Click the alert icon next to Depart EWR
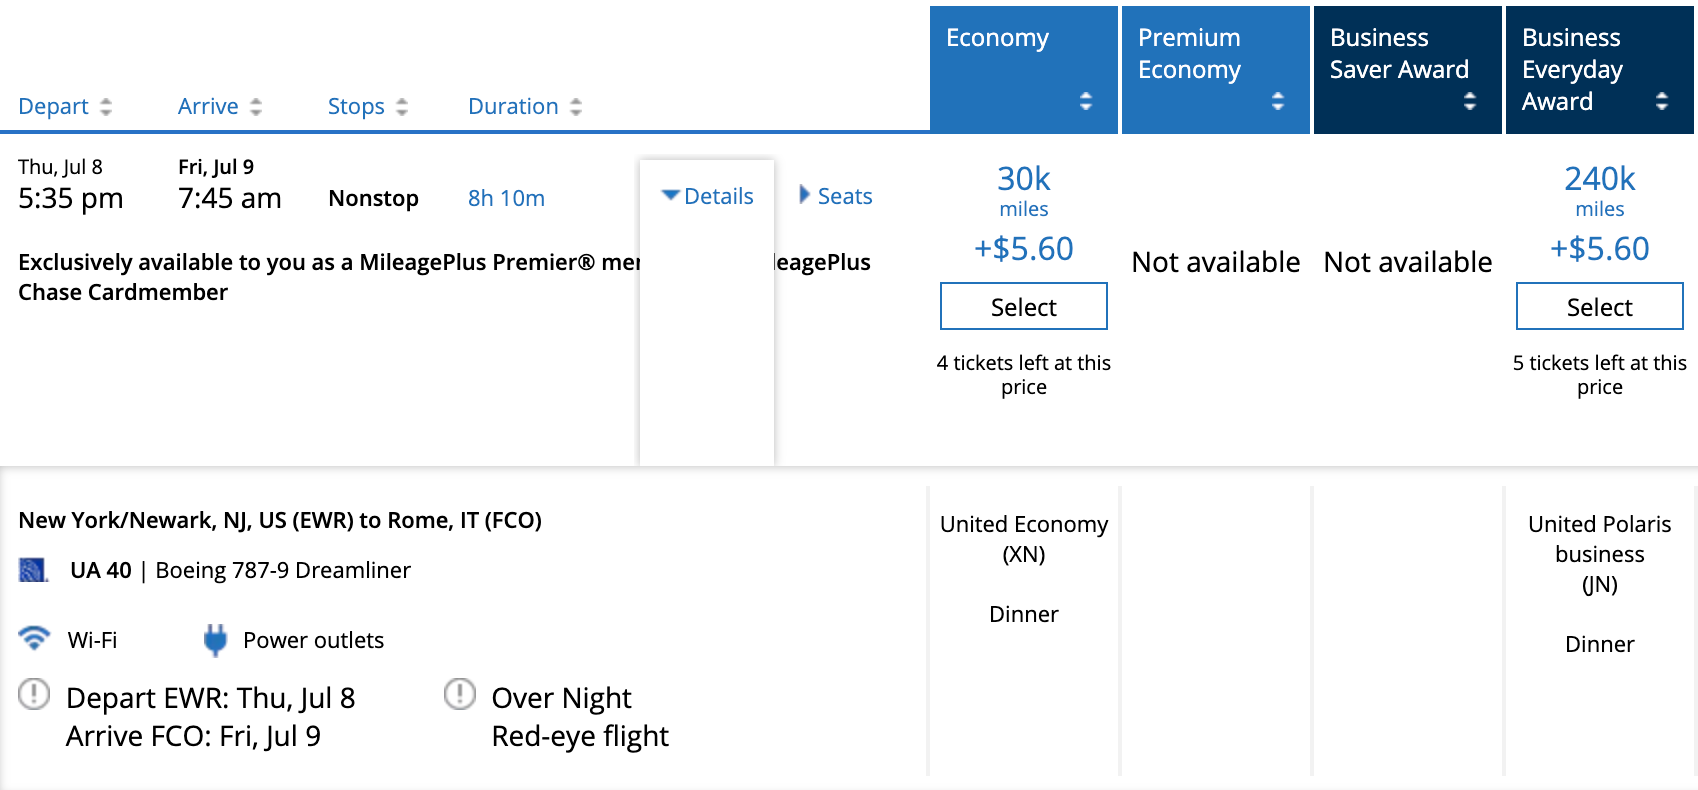 [34, 694]
